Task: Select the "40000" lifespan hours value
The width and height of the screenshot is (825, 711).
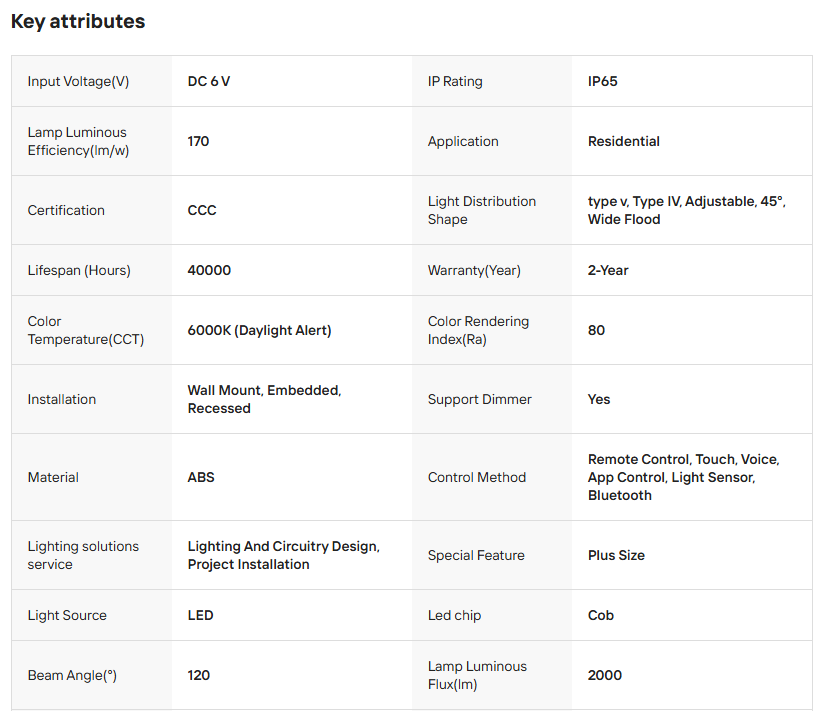Action: point(209,270)
